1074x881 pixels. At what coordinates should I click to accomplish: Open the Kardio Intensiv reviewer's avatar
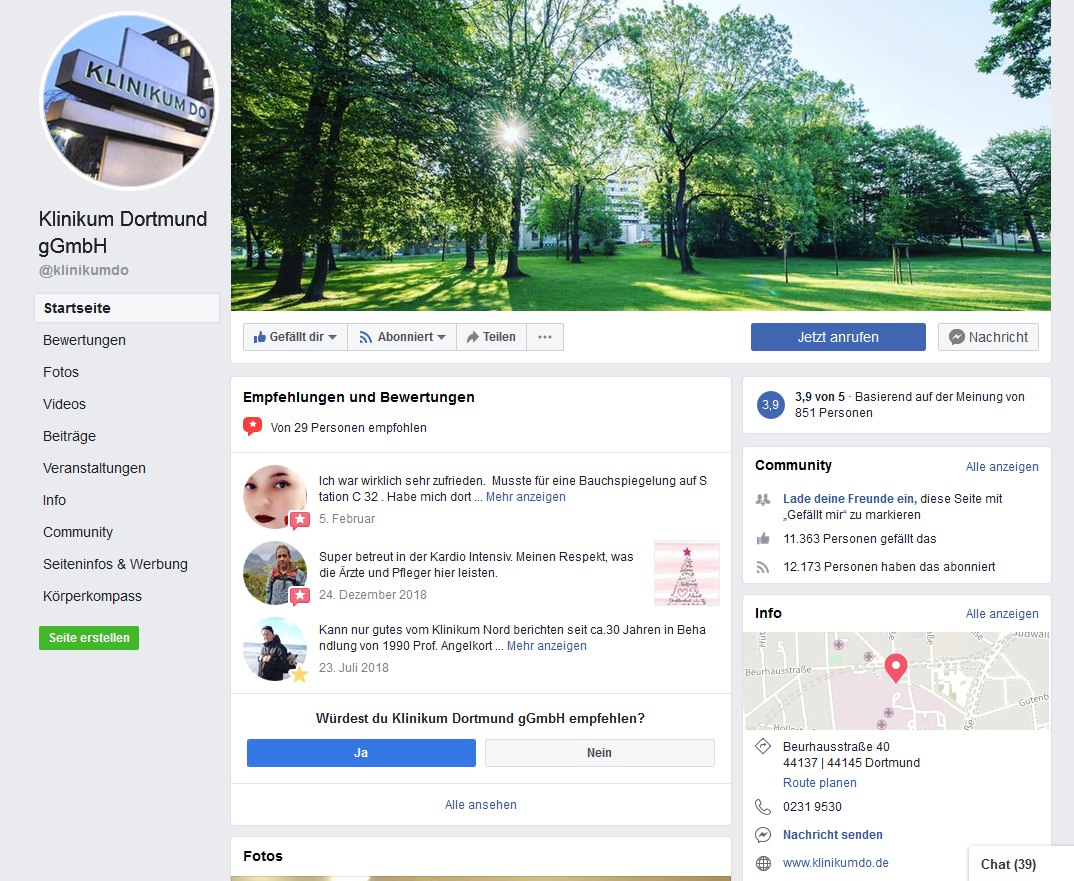(x=275, y=573)
